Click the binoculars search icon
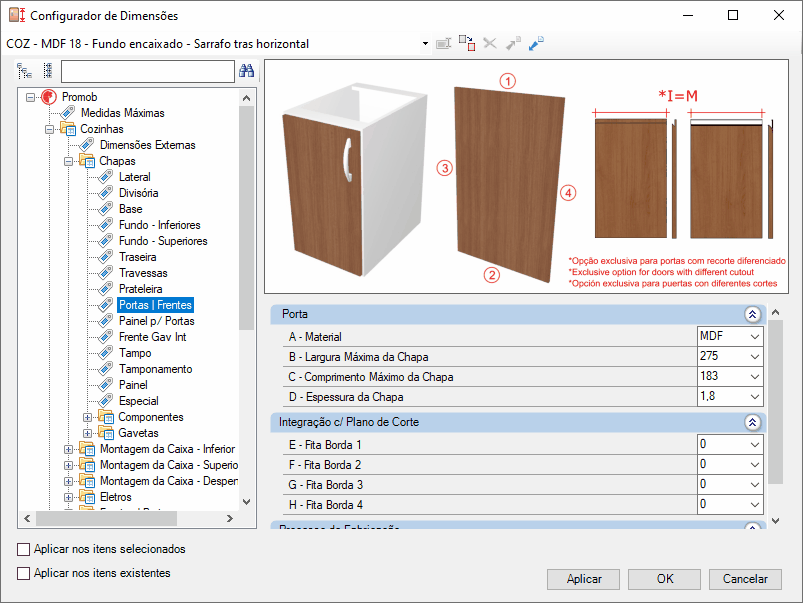 tap(247, 71)
